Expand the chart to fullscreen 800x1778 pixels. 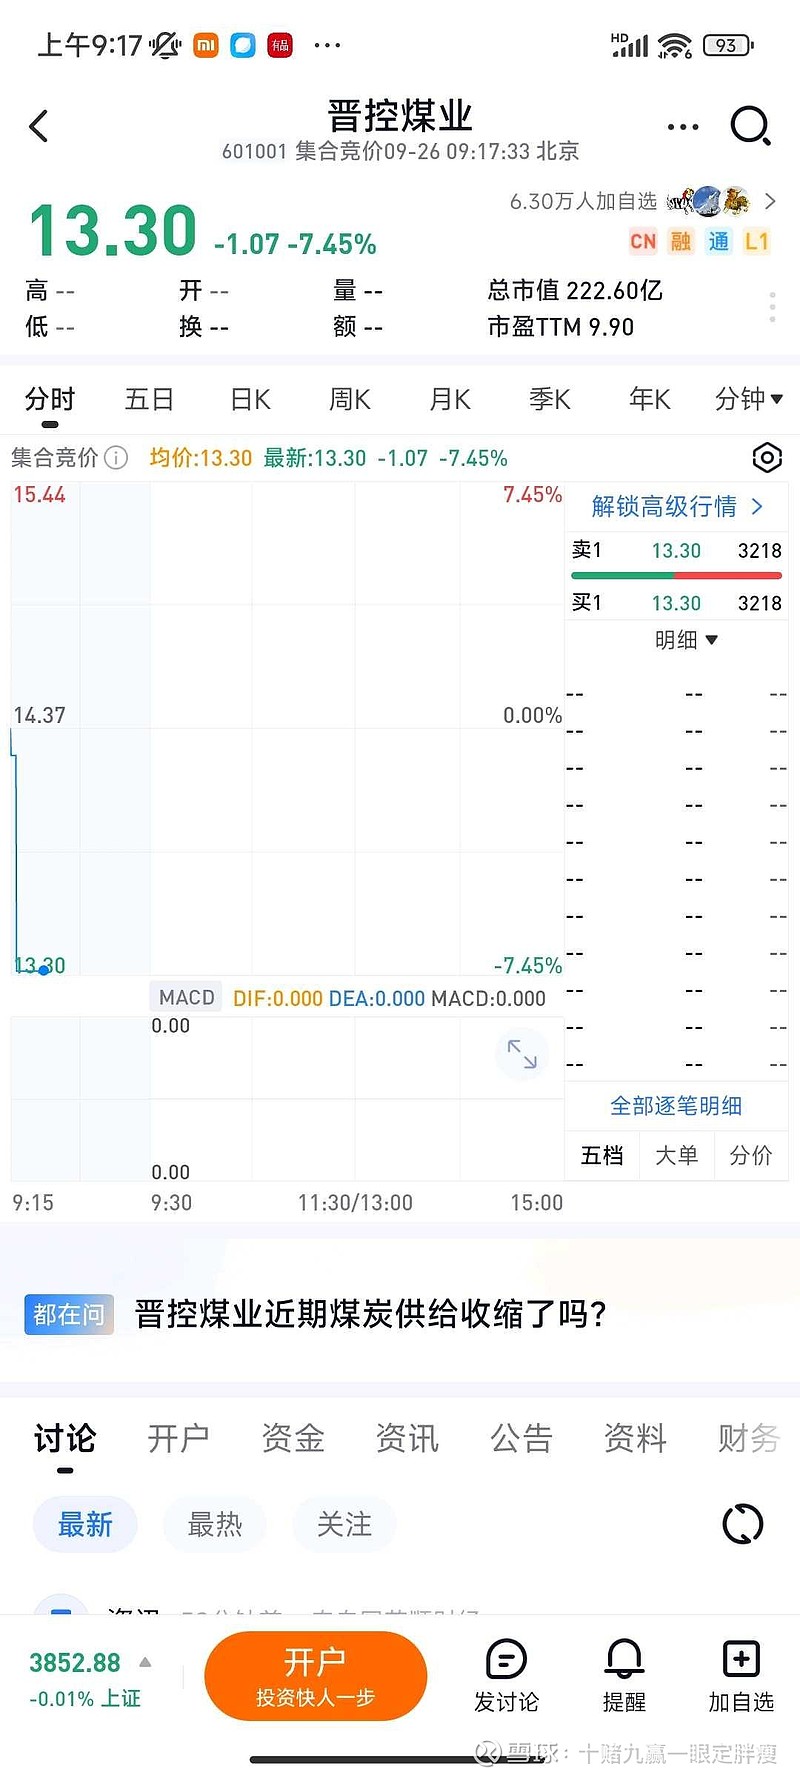(522, 1054)
